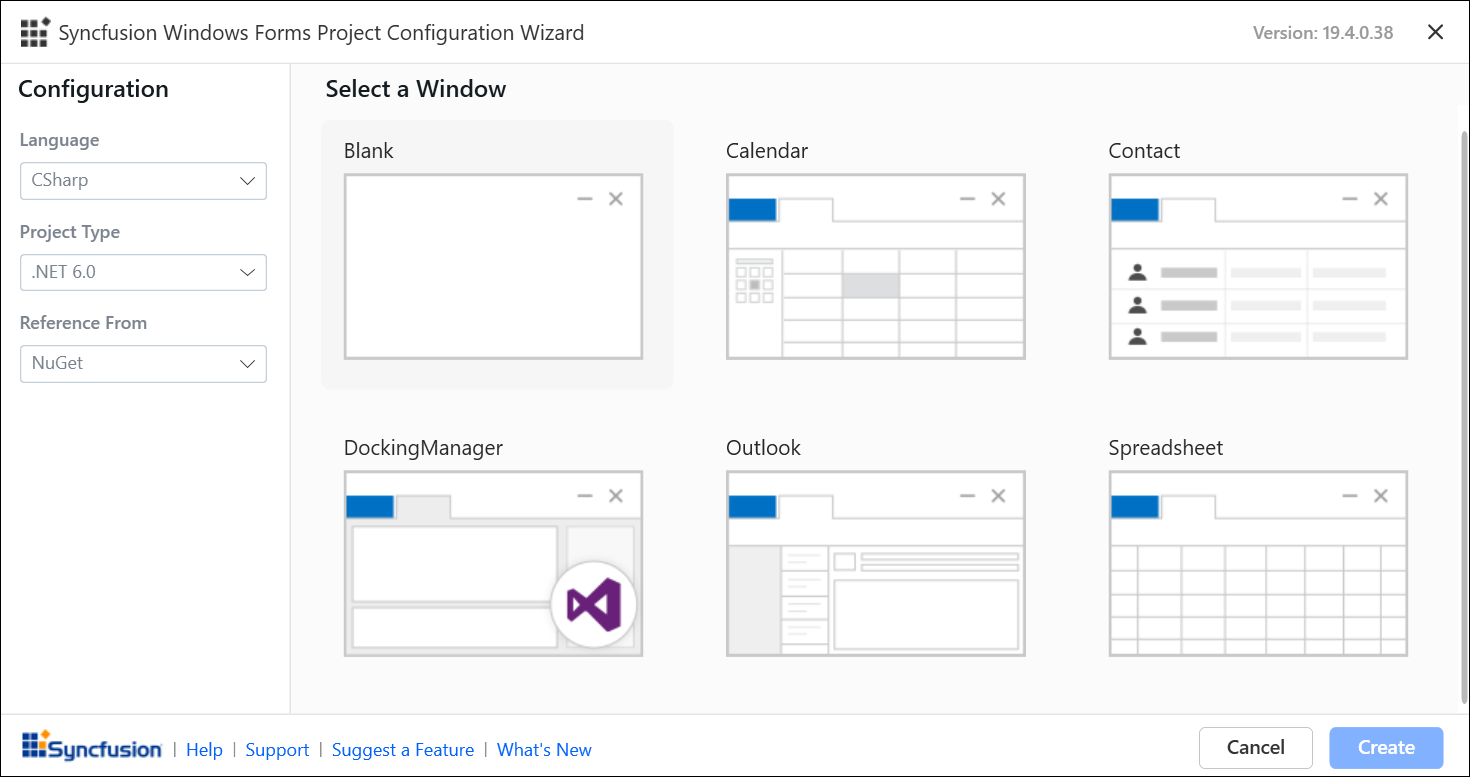1470x777 pixels.
Task: Choose the Outlook window template
Action: 875,563
